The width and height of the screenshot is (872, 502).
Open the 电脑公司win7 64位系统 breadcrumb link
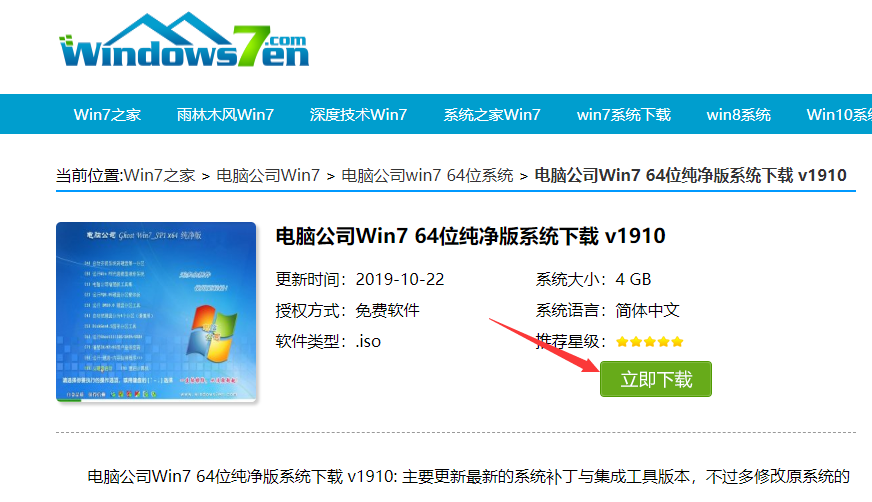(x=427, y=176)
